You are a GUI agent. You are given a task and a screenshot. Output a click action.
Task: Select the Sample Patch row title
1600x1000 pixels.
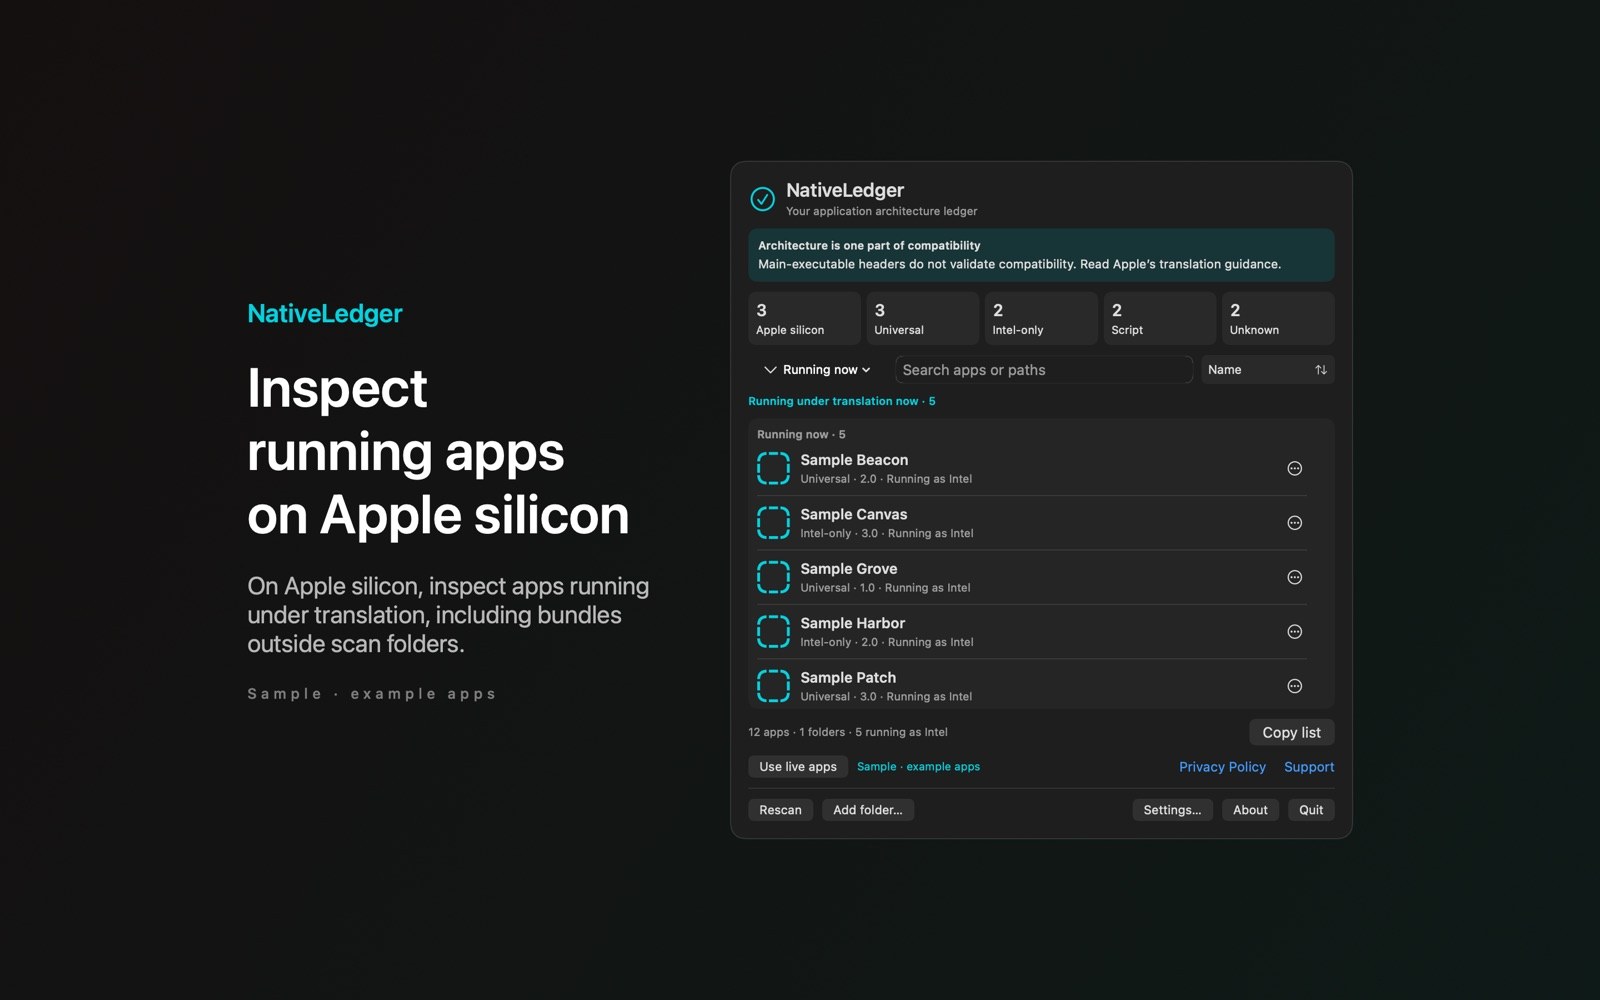pyautogui.click(x=848, y=678)
